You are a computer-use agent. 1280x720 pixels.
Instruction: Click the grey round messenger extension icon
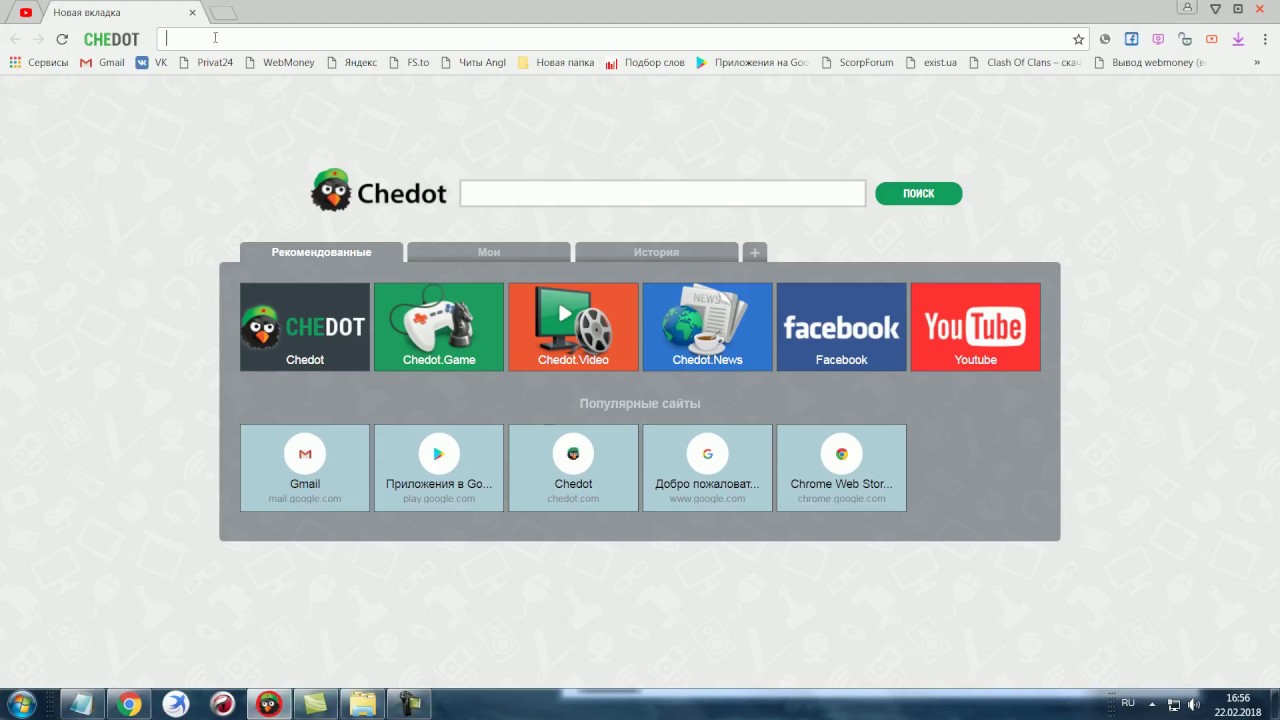1105,39
